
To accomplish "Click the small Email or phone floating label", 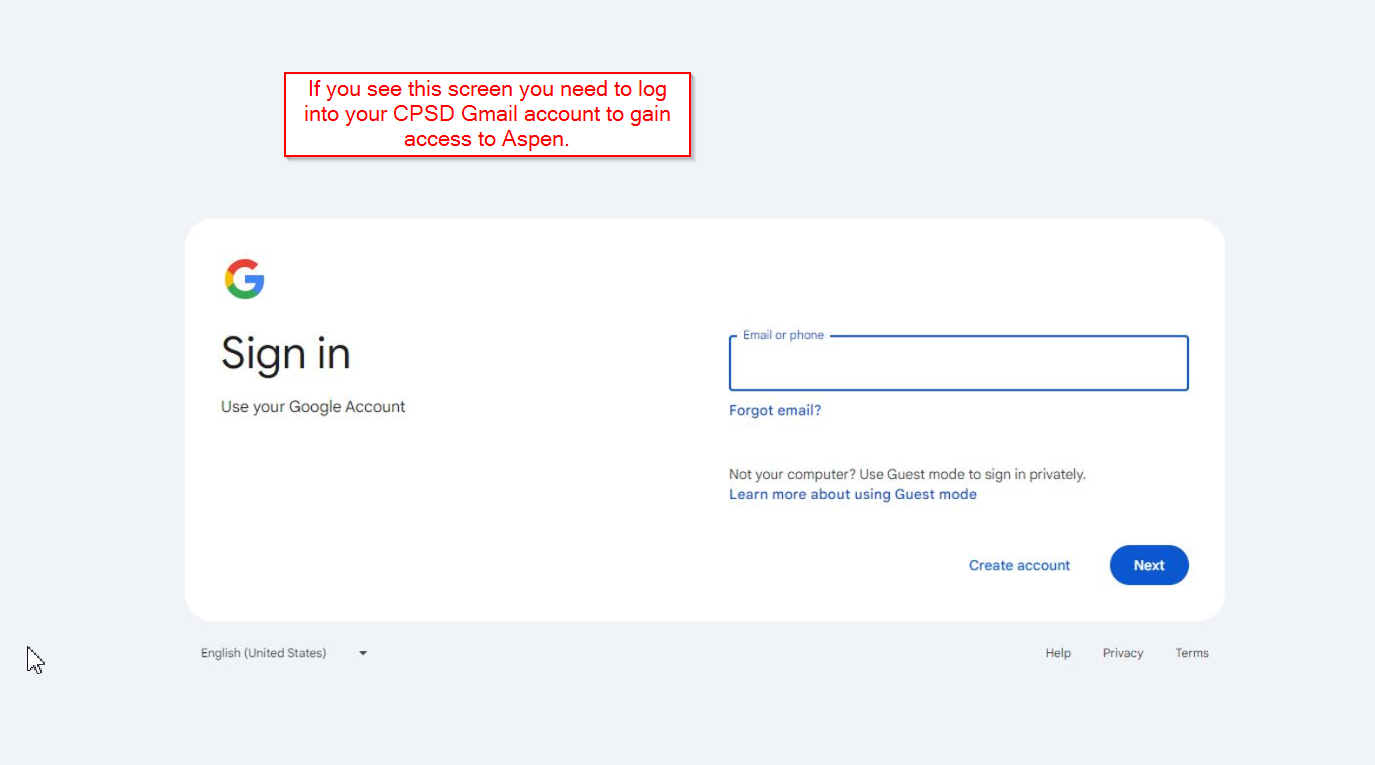I will tap(783, 335).
